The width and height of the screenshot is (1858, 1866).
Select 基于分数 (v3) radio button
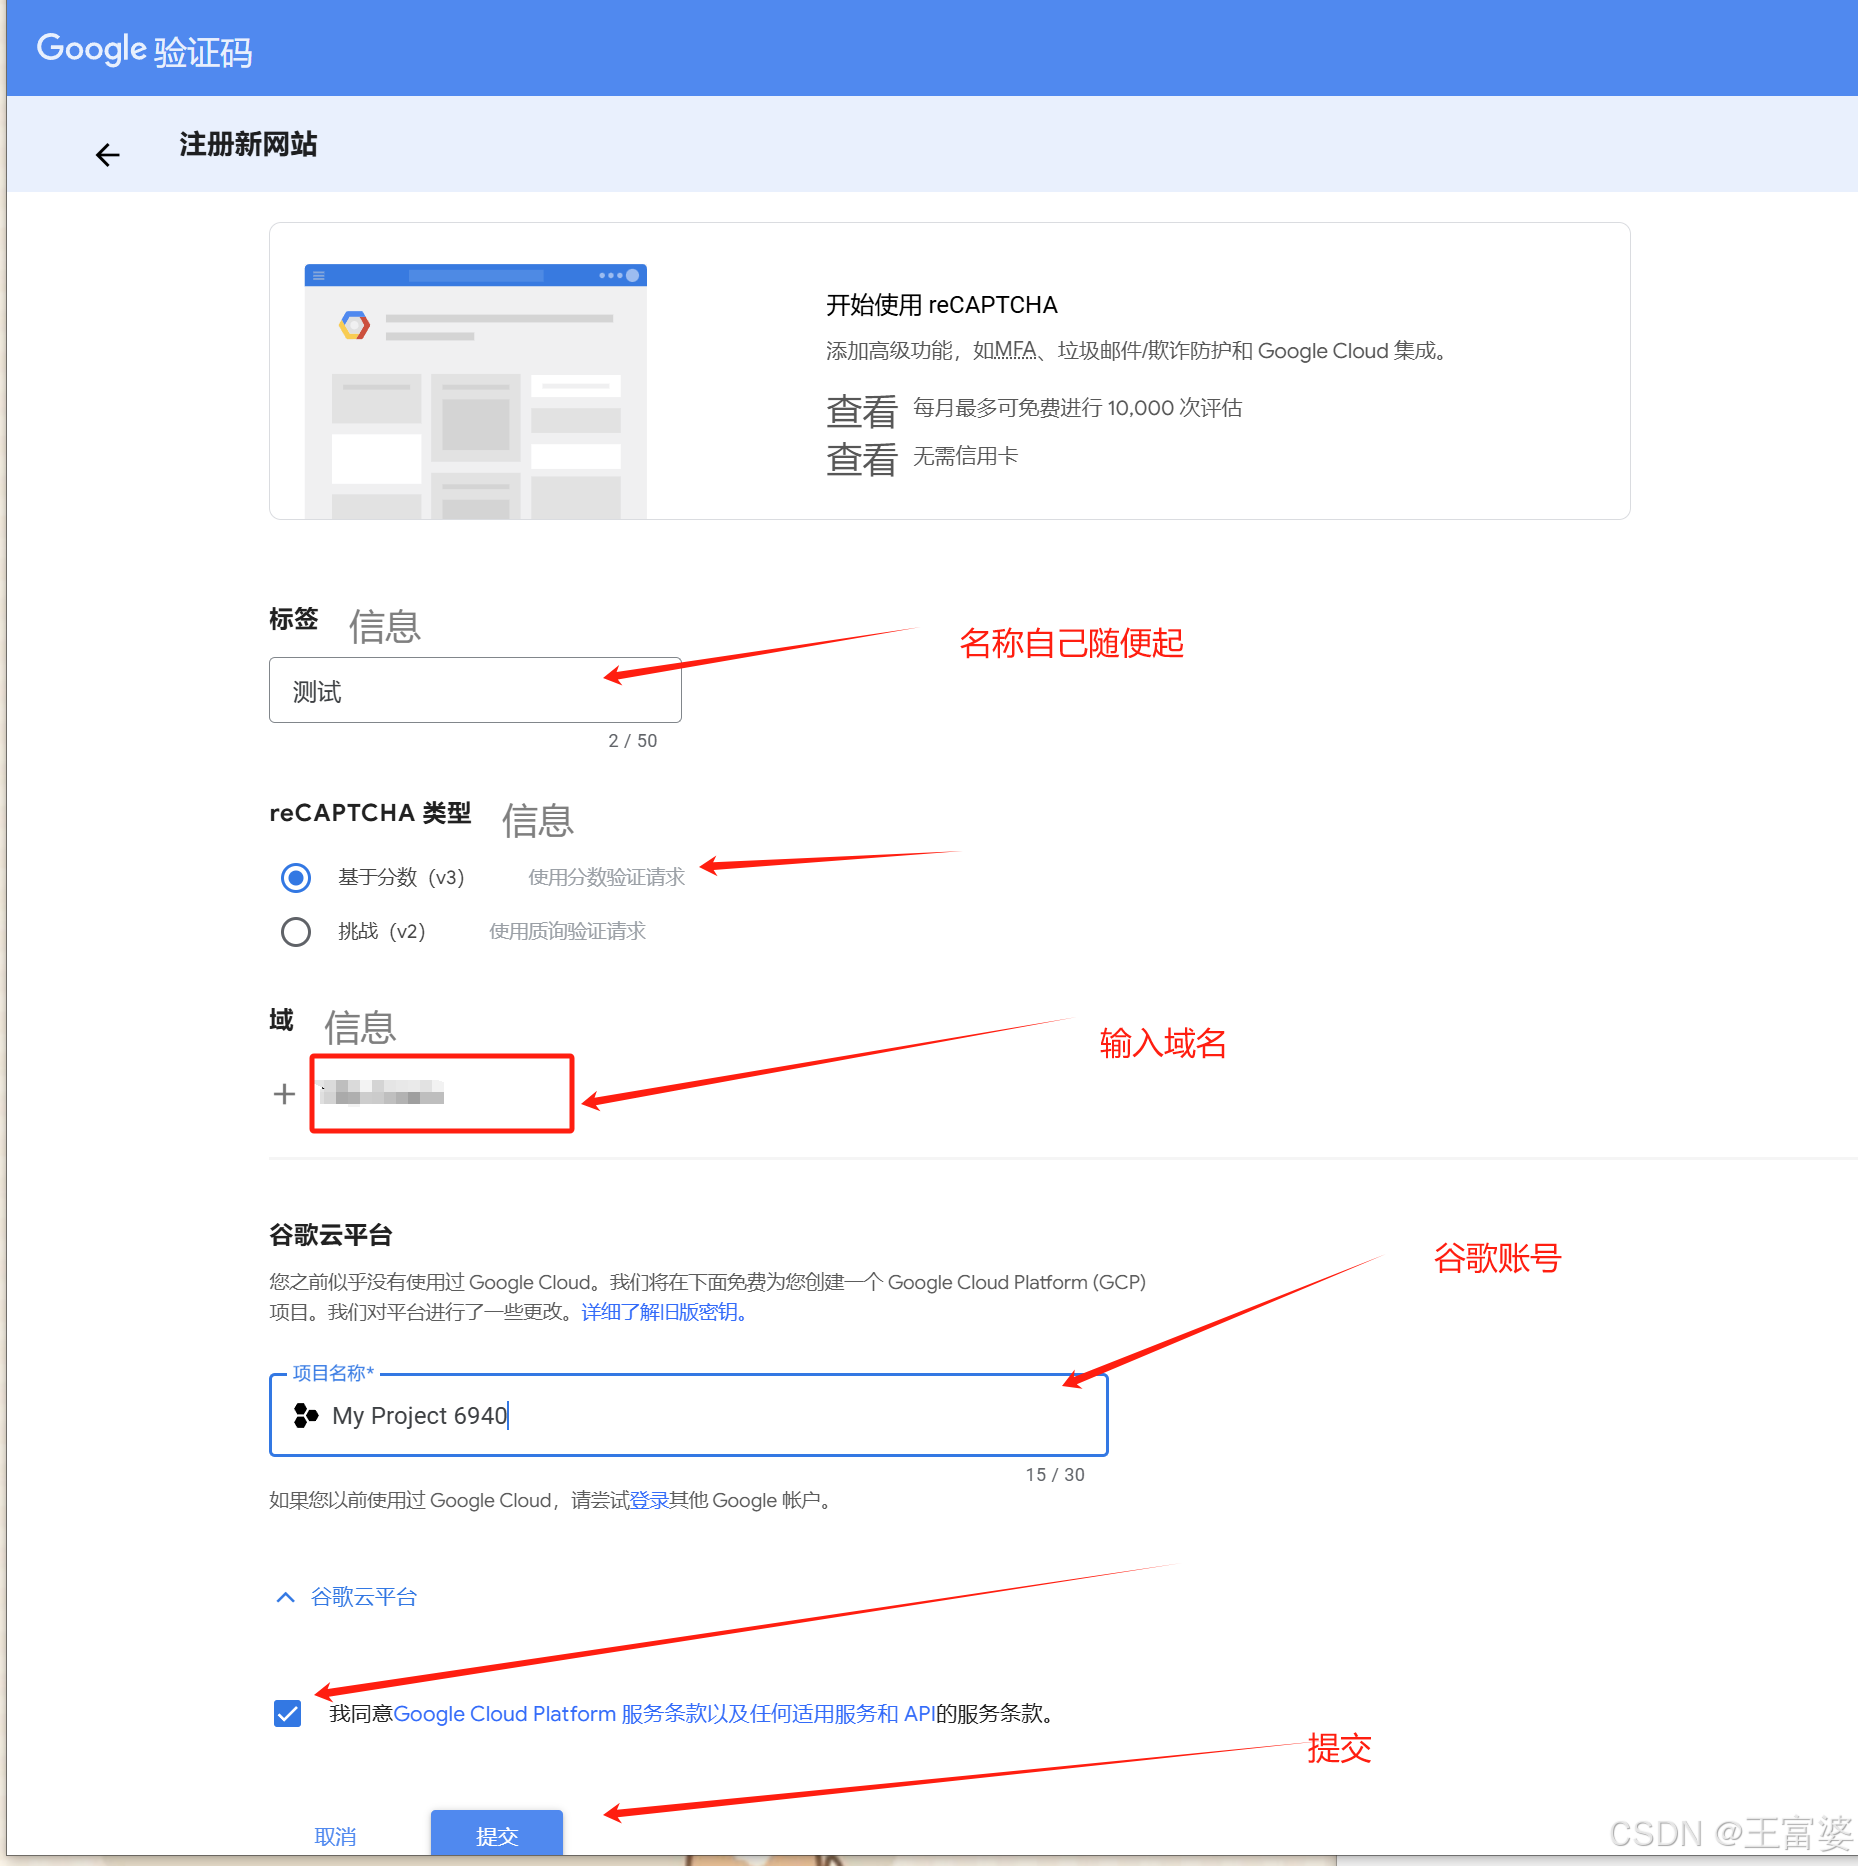pos(296,878)
